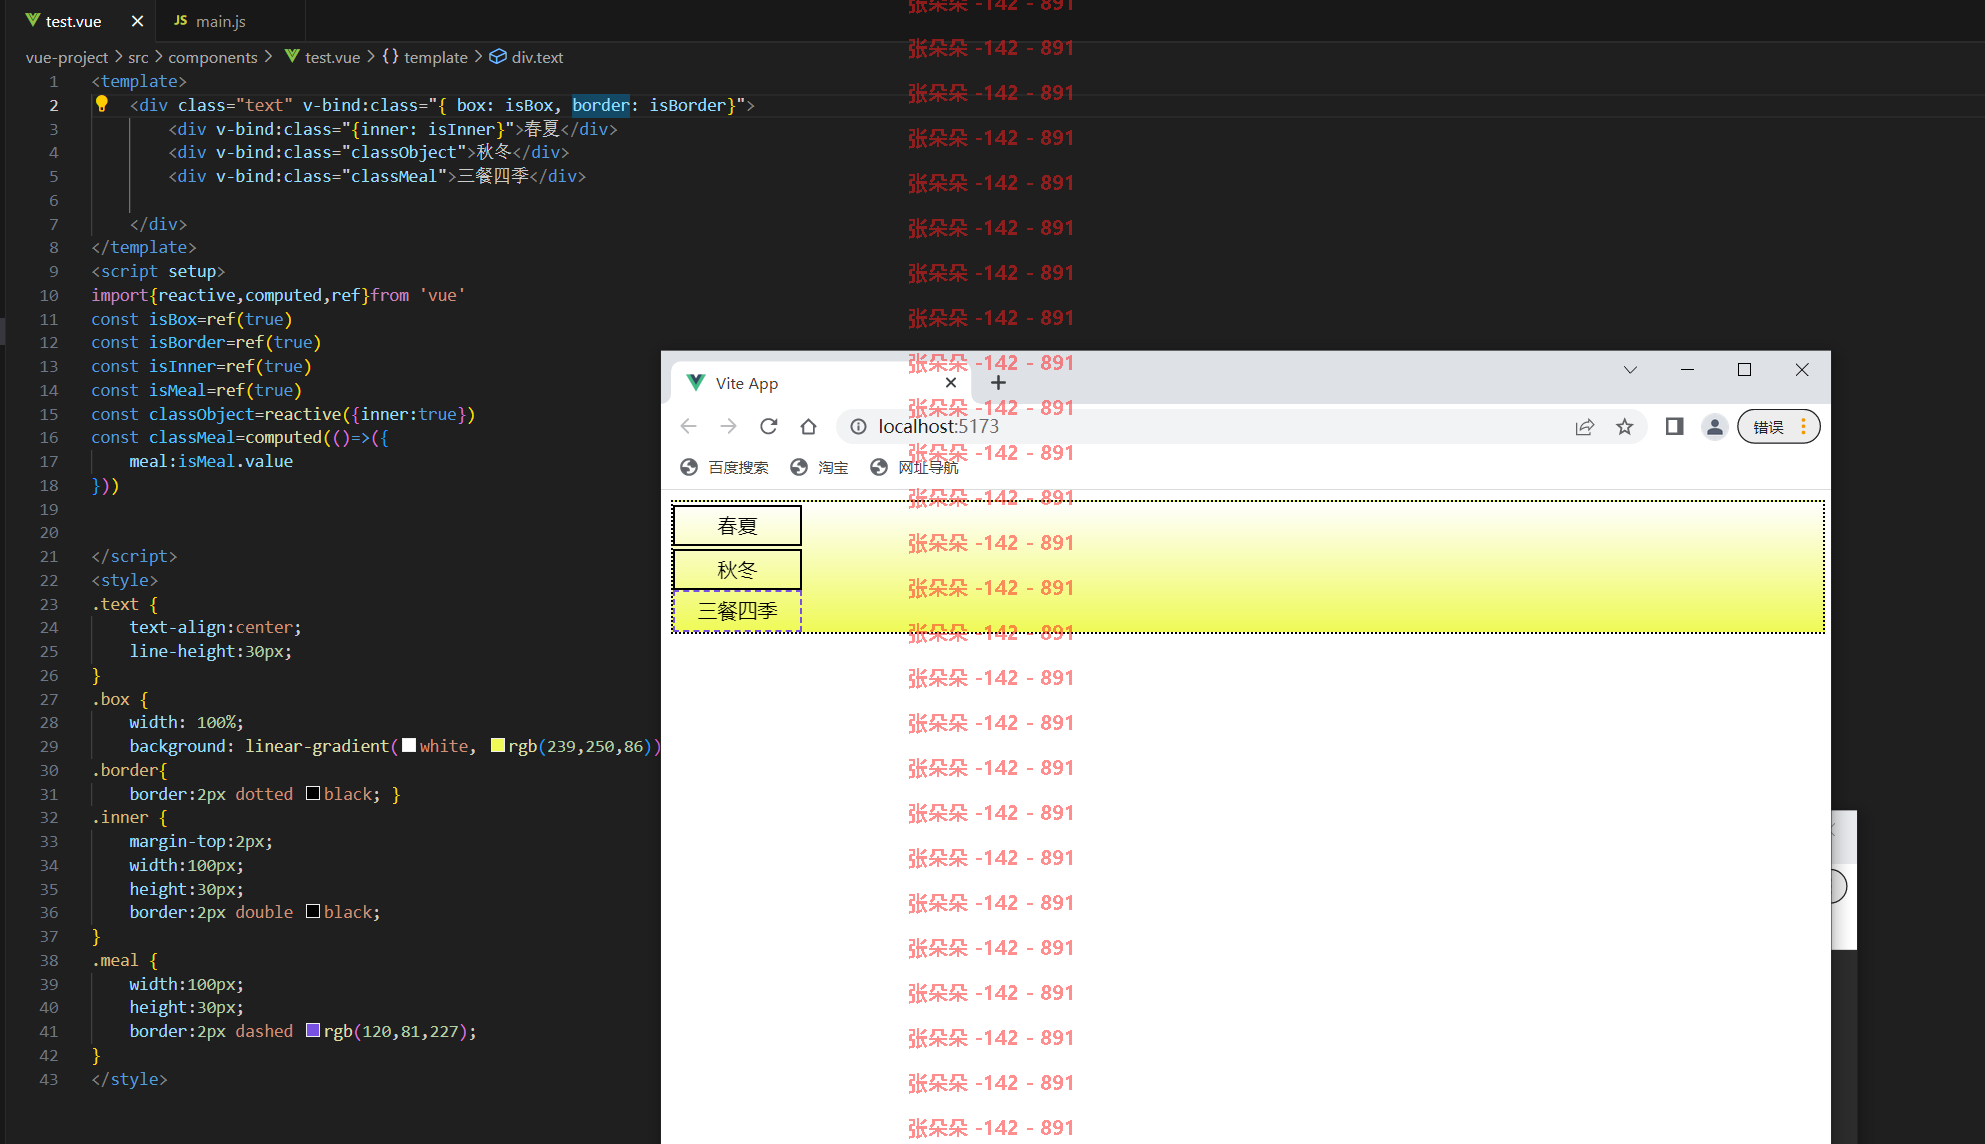Click the share page icon
The image size is (1985, 1144).
(x=1584, y=427)
